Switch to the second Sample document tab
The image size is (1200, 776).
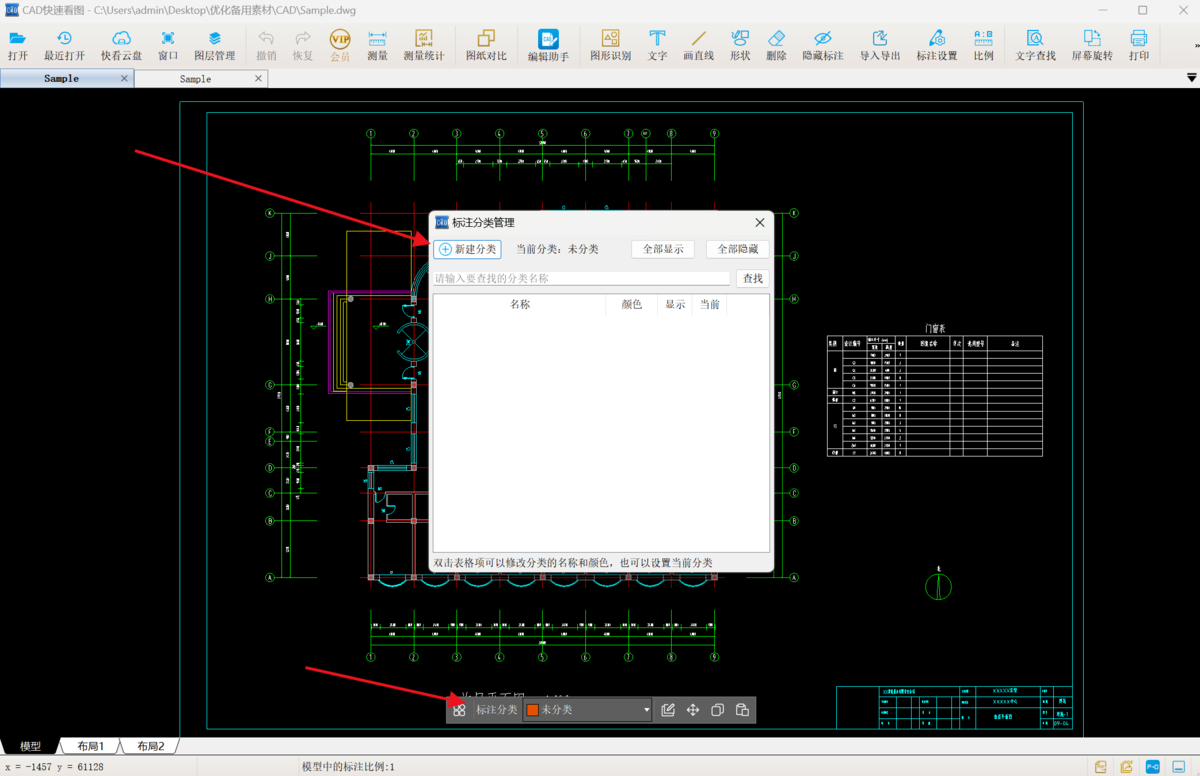coord(196,79)
